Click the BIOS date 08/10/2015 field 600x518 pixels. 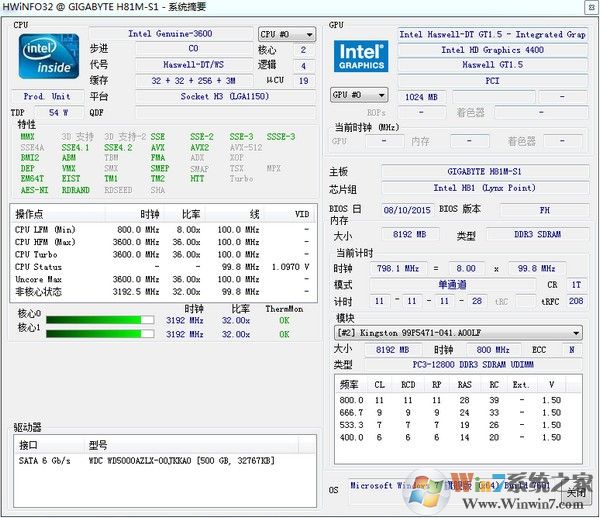tap(407, 210)
